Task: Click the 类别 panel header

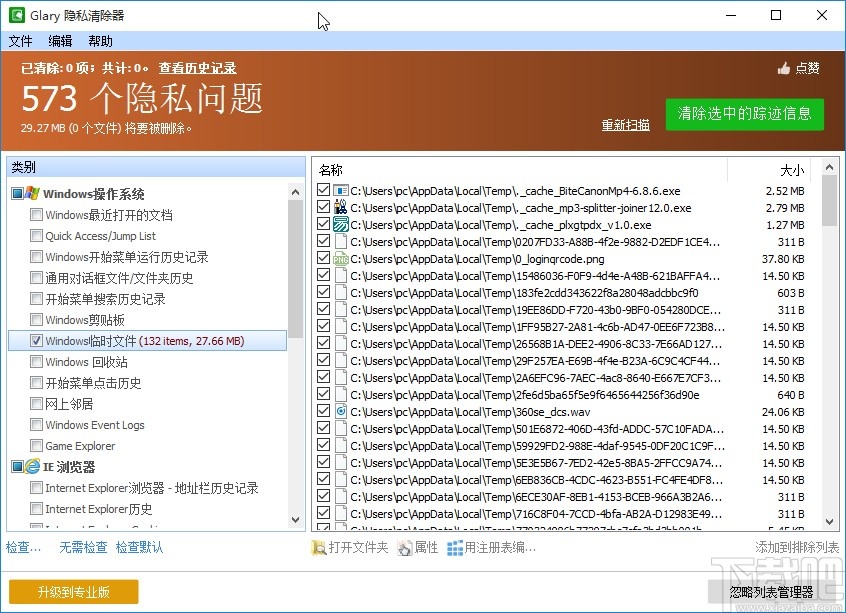Action: click(156, 167)
